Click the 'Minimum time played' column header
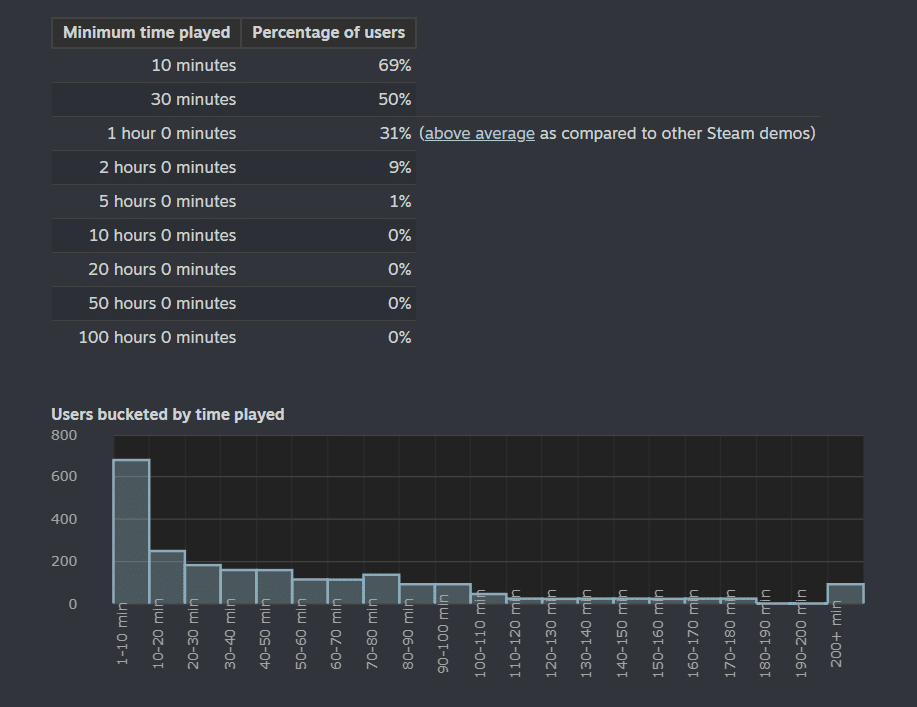The image size is (917, 707). (x=146, y=33)
